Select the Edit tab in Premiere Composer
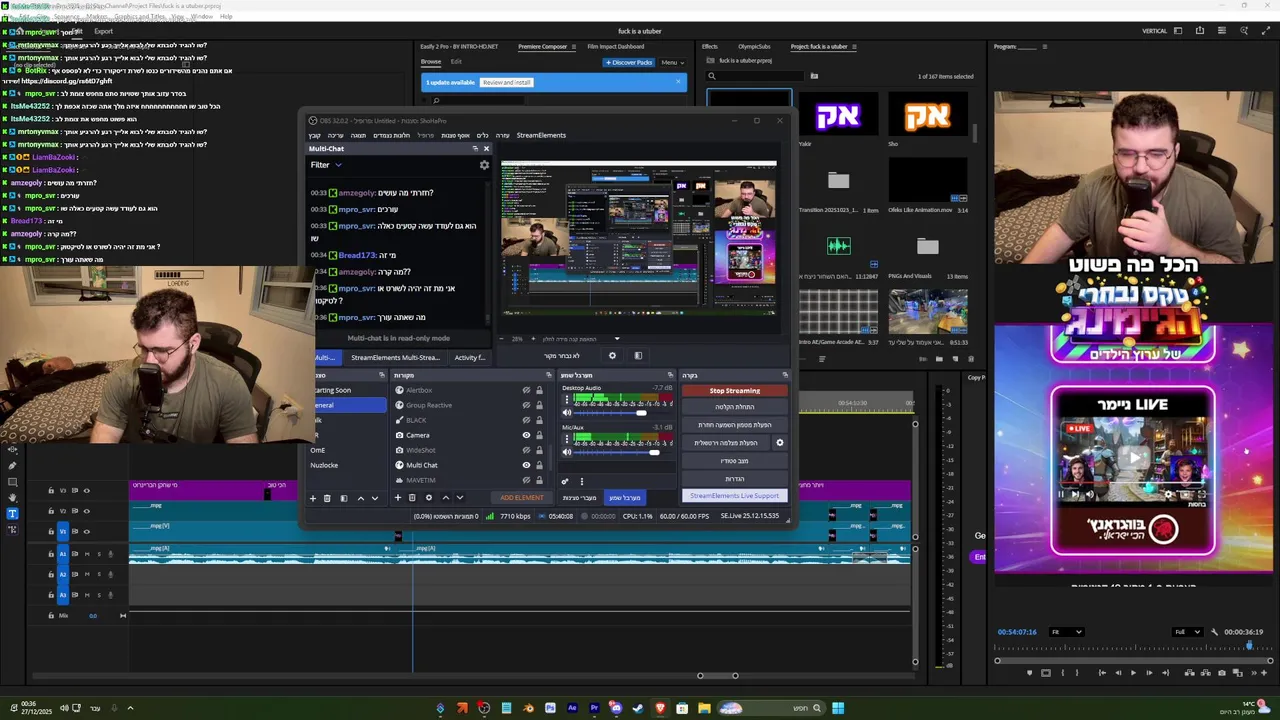Image resolution: width=1280 pixels, height=720 pixels. pyautogui.click(x=456, y=62)
